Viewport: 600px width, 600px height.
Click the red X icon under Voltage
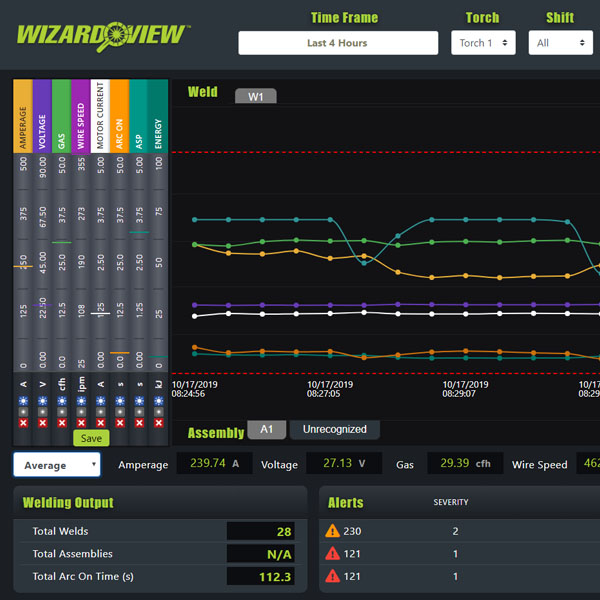[x=42, y=423]
